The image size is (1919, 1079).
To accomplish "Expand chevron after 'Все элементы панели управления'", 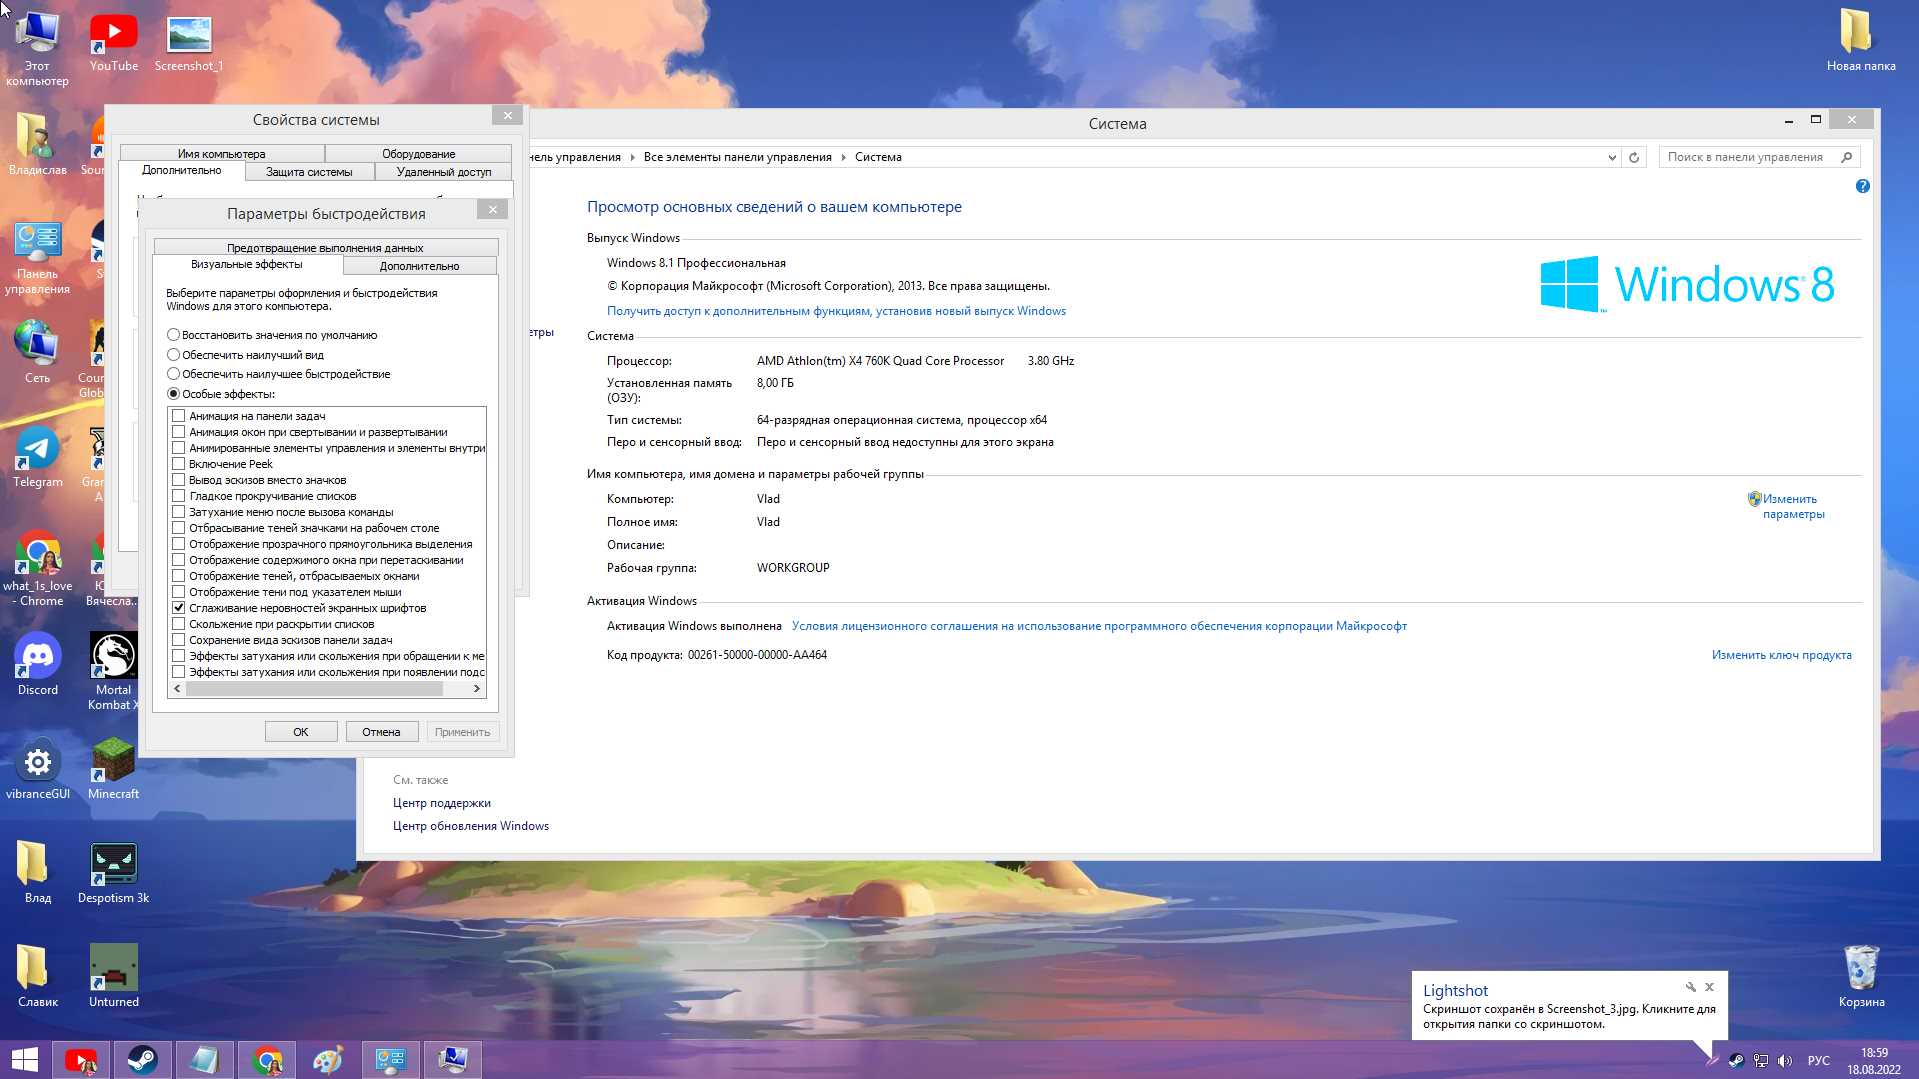I will [843, 157].
